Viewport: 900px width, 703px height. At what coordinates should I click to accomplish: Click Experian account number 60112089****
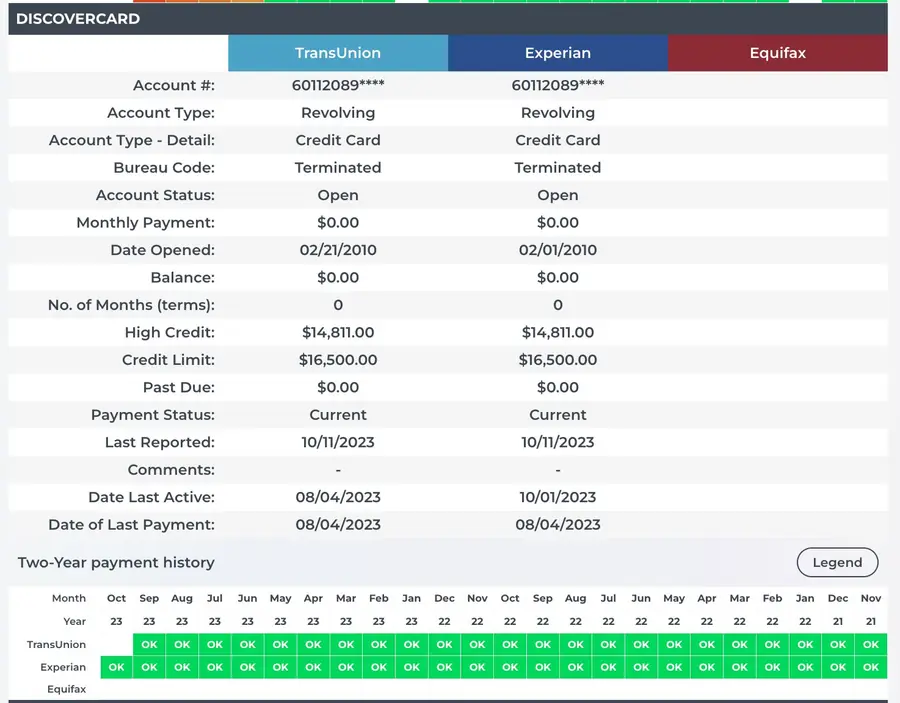tap(558, 86)
